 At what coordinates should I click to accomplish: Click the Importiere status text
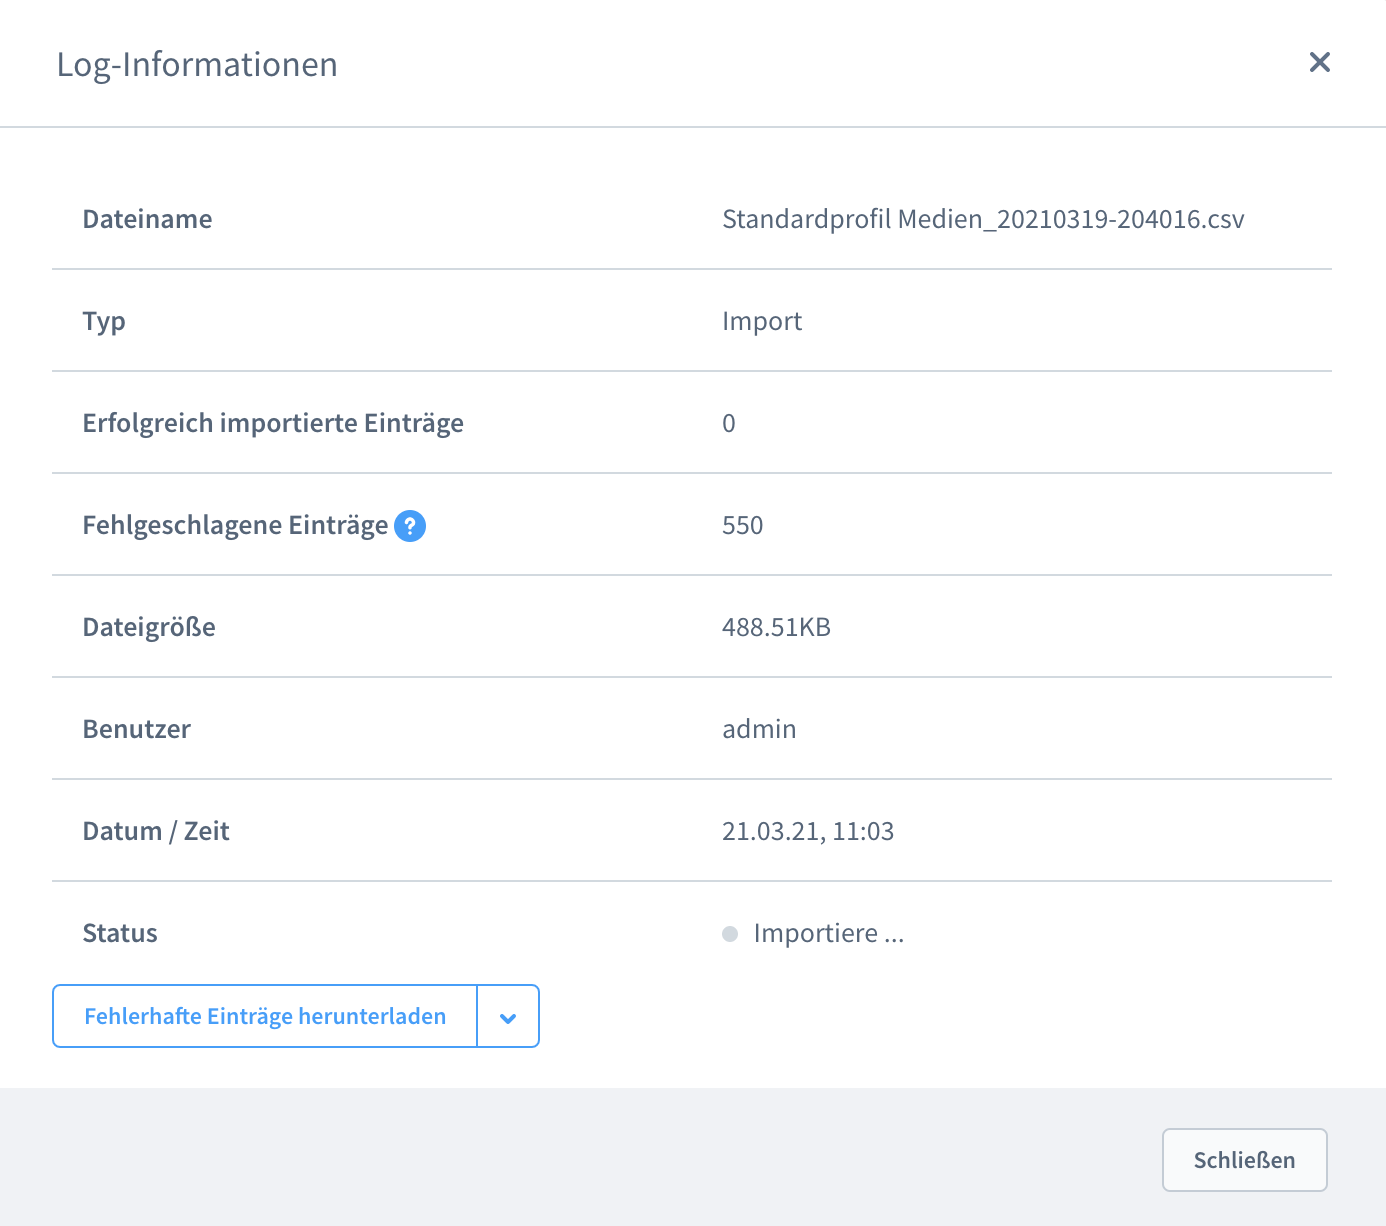[828, 933]
